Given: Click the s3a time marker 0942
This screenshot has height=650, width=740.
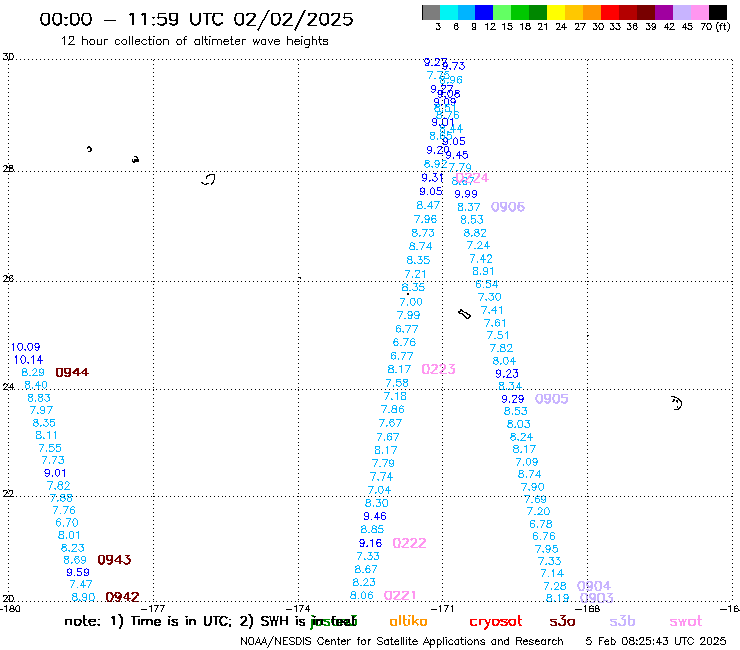Looking at the screenshot, I should [122, 597].
